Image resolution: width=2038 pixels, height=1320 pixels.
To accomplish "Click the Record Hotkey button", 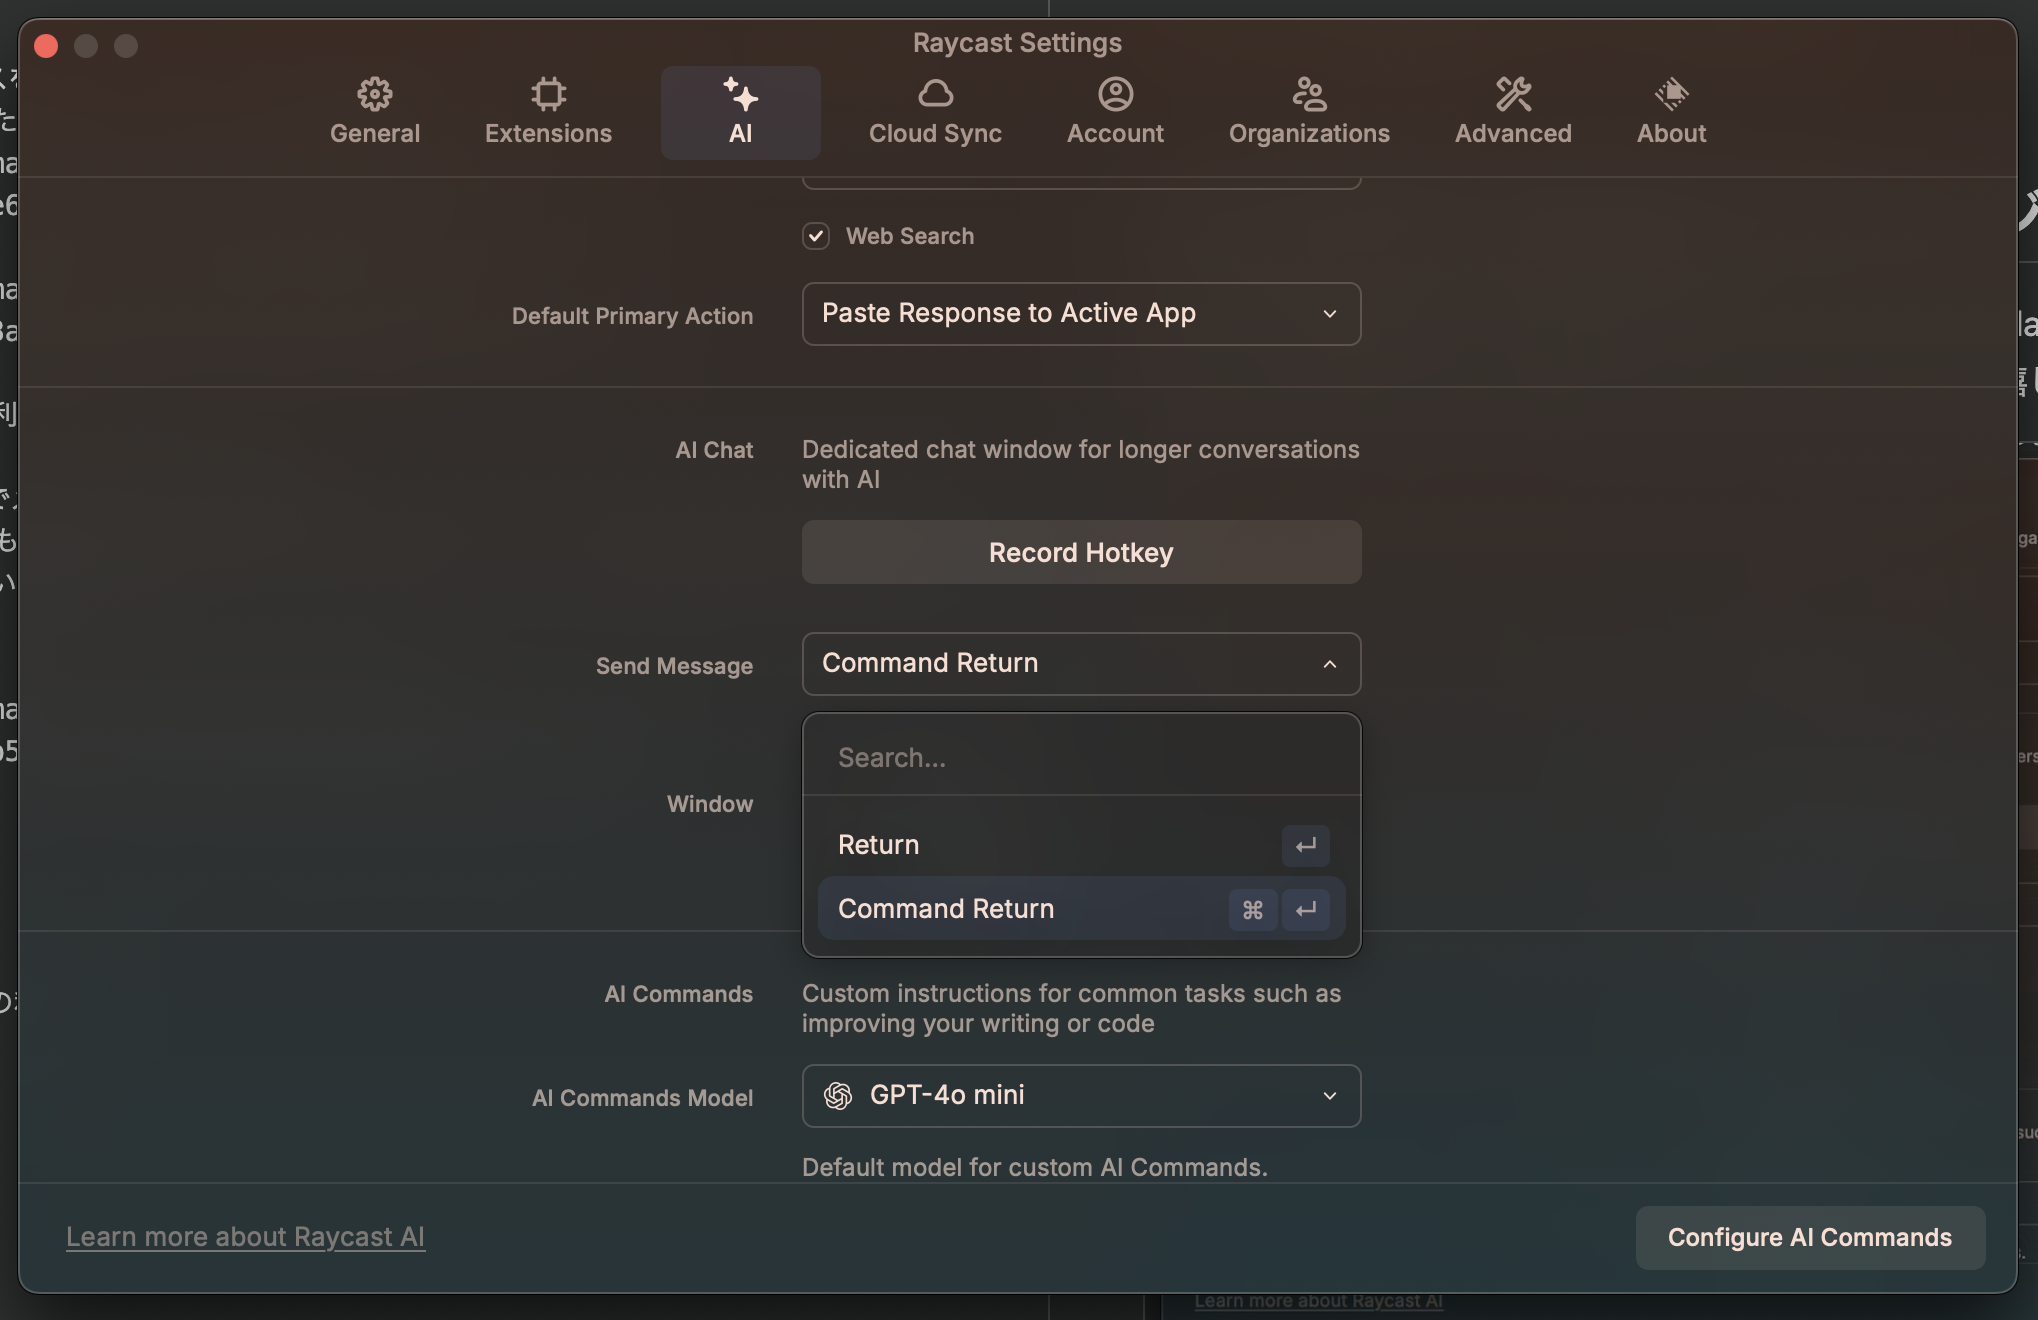I will pyautogui.click(x=1081, y=552).
